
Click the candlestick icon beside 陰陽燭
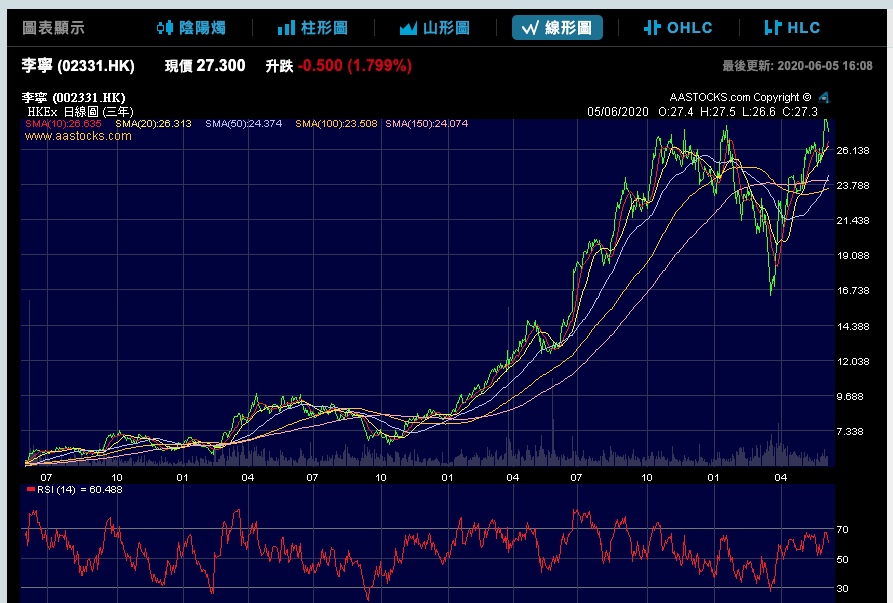pos(165,28)
